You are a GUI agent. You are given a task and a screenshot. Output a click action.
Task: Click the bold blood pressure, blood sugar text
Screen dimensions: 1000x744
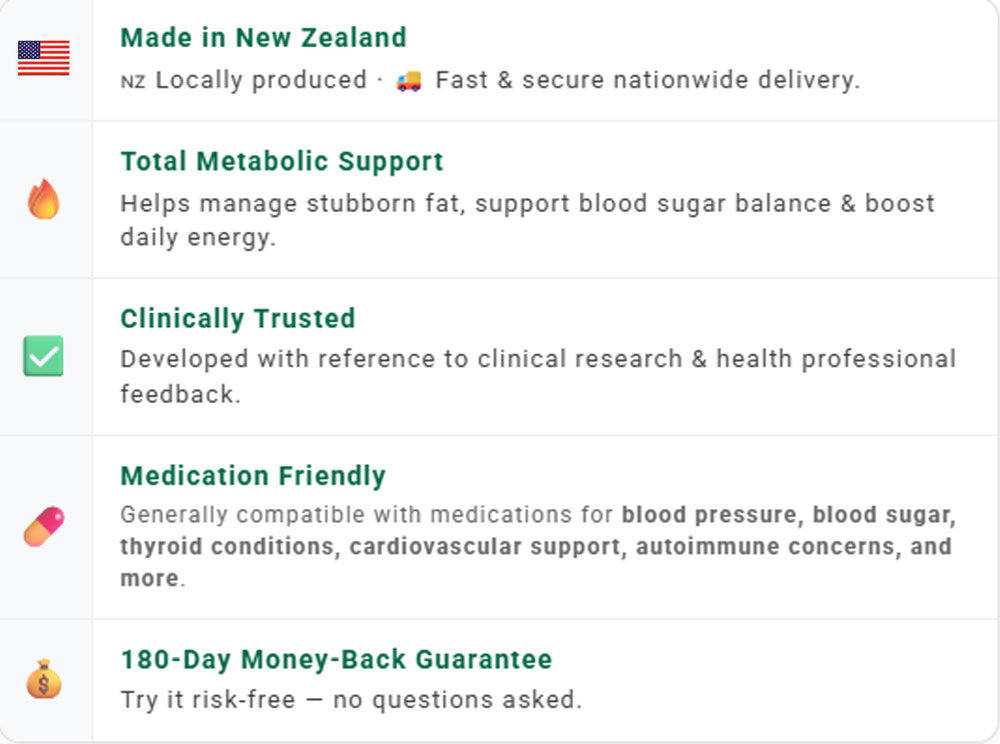[x=788, y=515]
